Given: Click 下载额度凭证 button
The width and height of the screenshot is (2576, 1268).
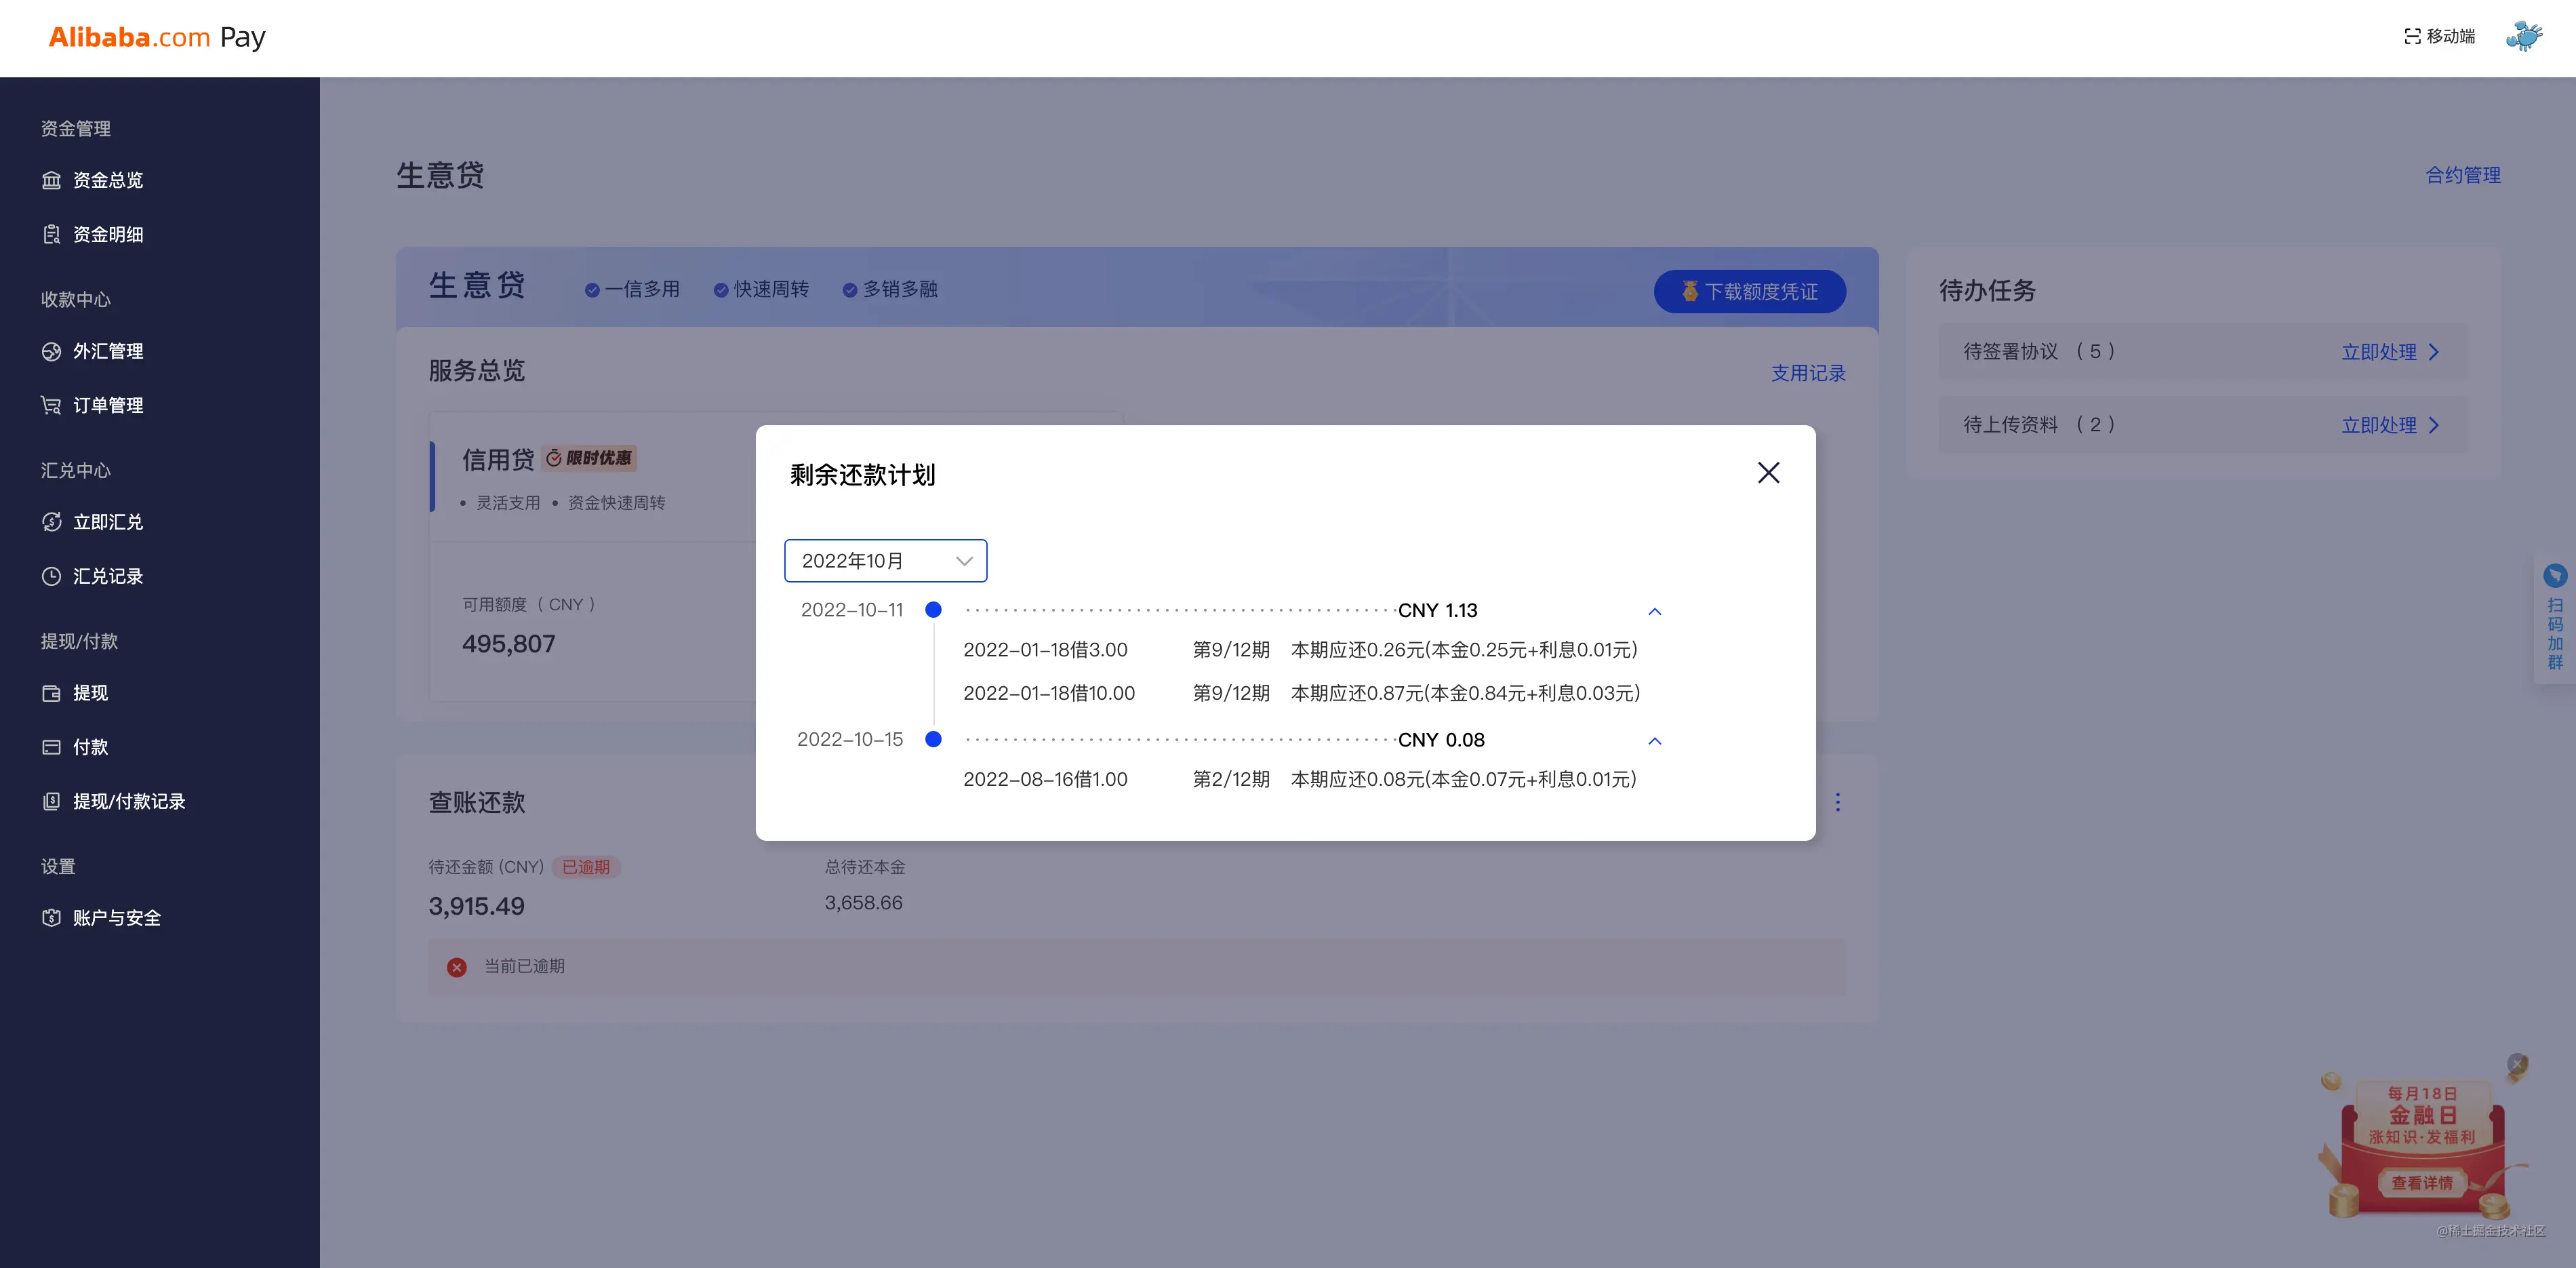Looking at the screenshot, I should coord(1749,291).
